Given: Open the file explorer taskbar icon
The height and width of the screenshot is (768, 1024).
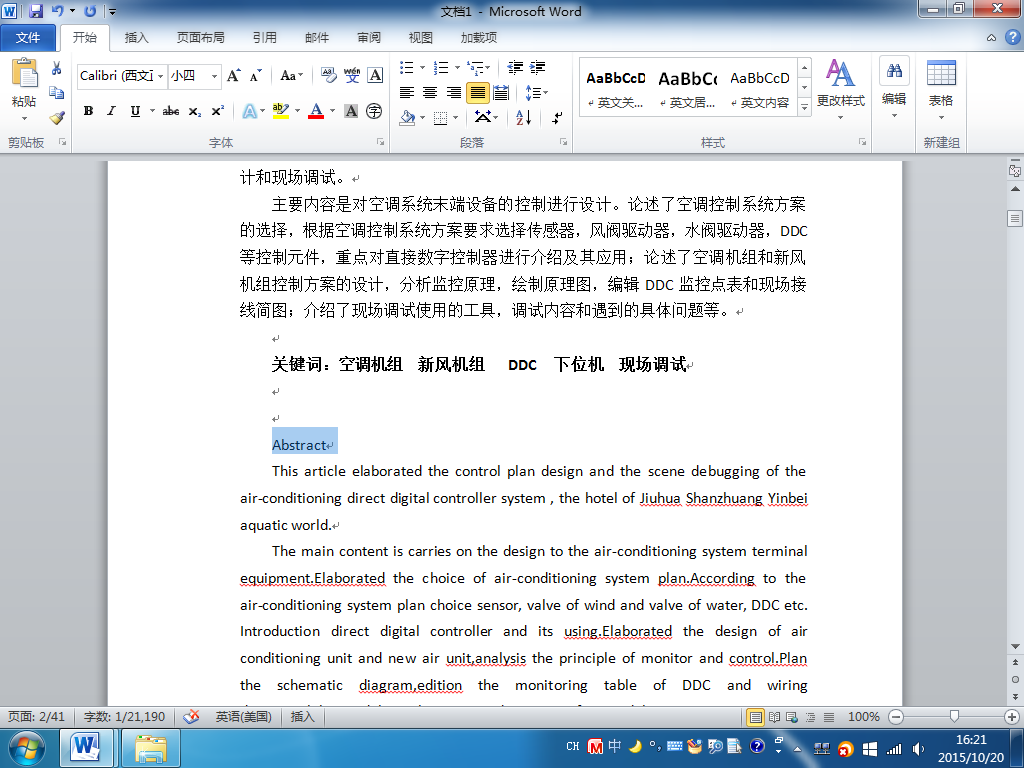Looking at the screenshot, I should [151, 748].
